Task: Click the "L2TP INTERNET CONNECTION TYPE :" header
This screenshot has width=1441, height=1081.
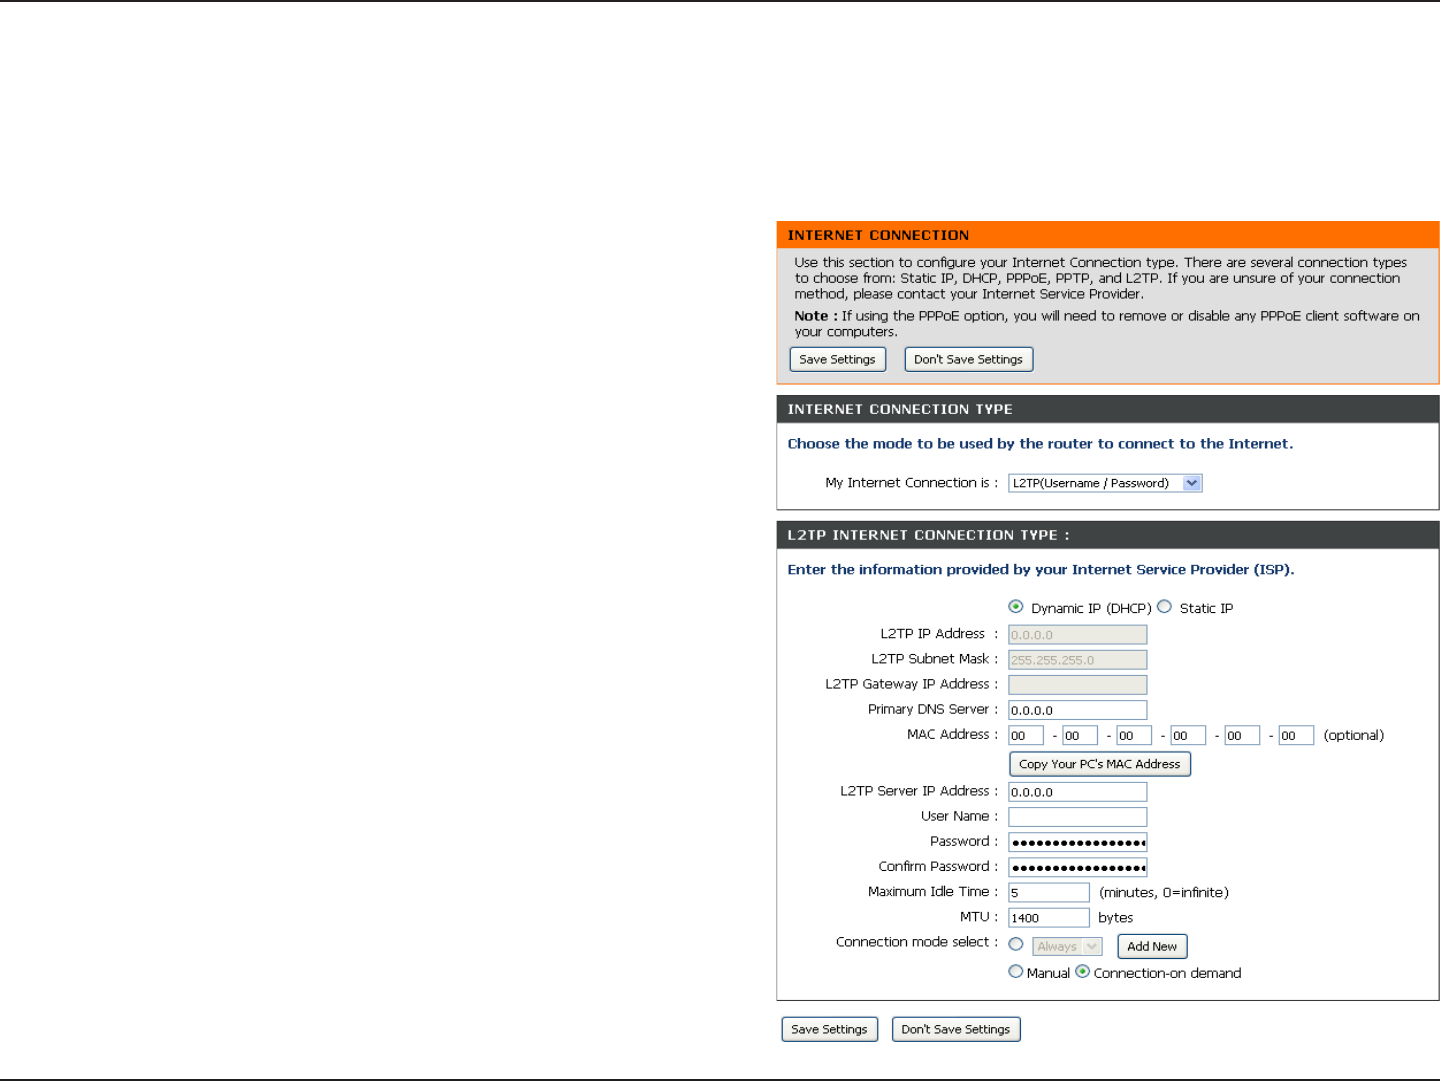Action: (x=1108, y=535)
